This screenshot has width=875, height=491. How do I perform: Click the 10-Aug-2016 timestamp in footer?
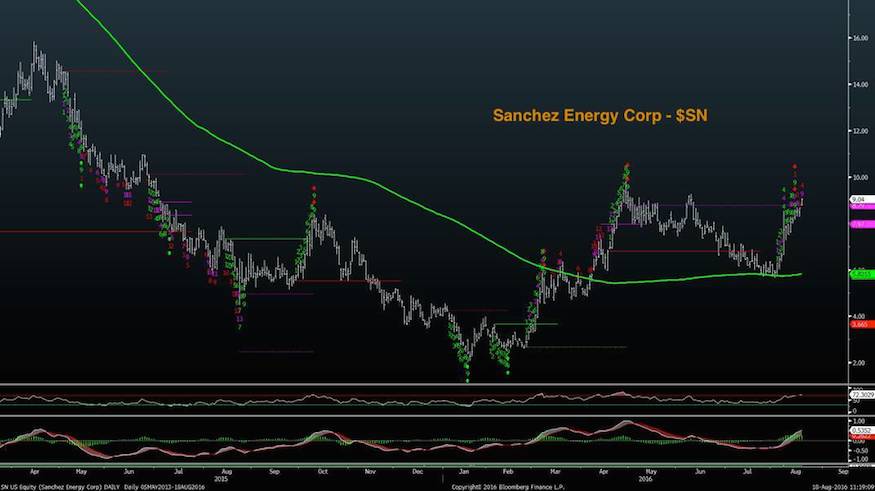coord(843,487)
